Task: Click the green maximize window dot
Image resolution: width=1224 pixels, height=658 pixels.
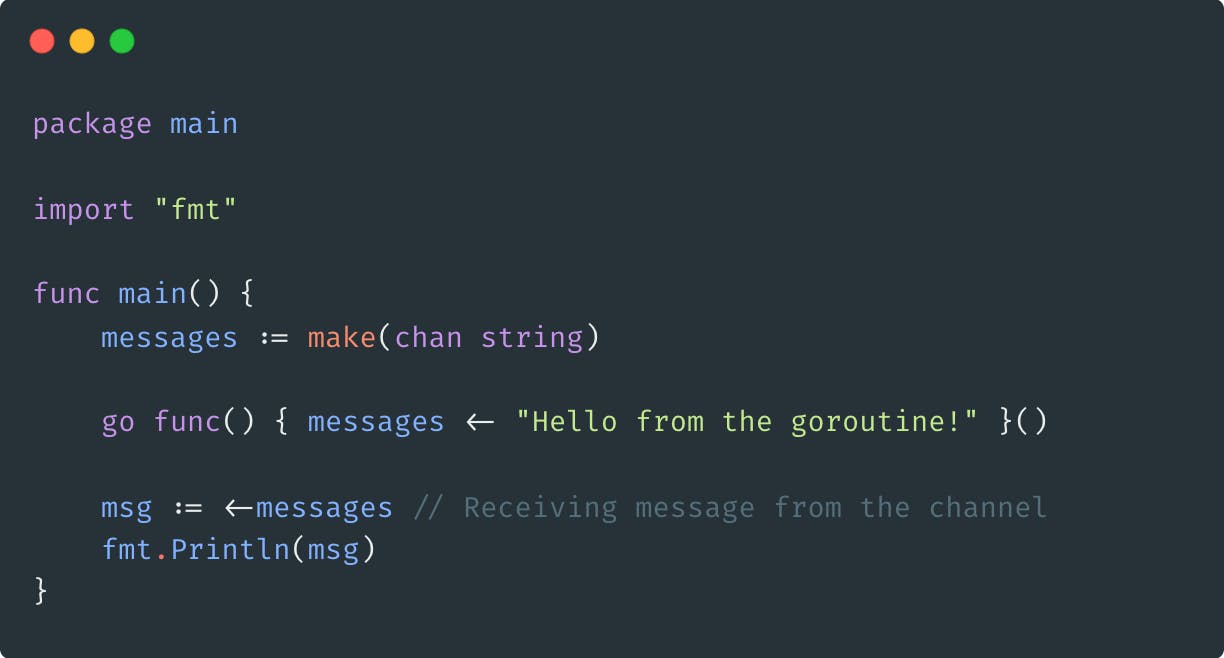Action: click(122, 41)
